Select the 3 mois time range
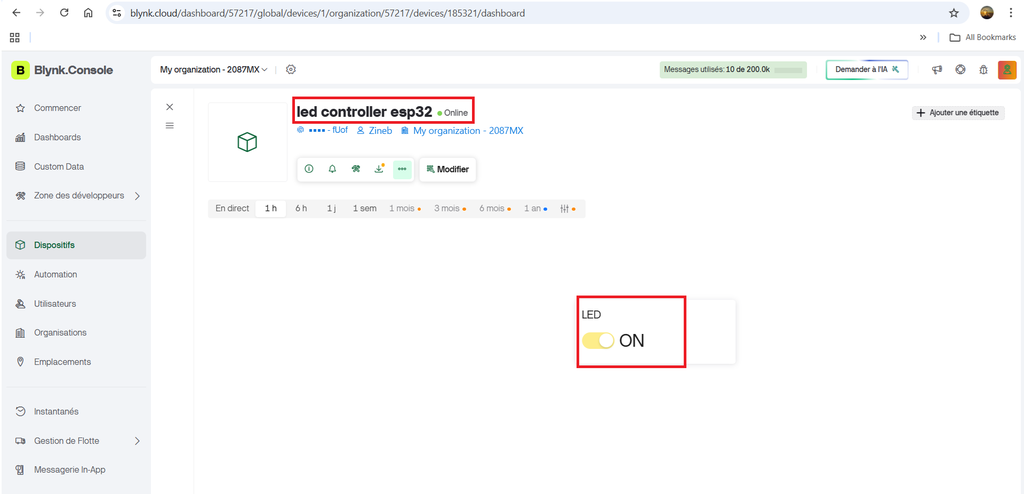 point(450,208)
